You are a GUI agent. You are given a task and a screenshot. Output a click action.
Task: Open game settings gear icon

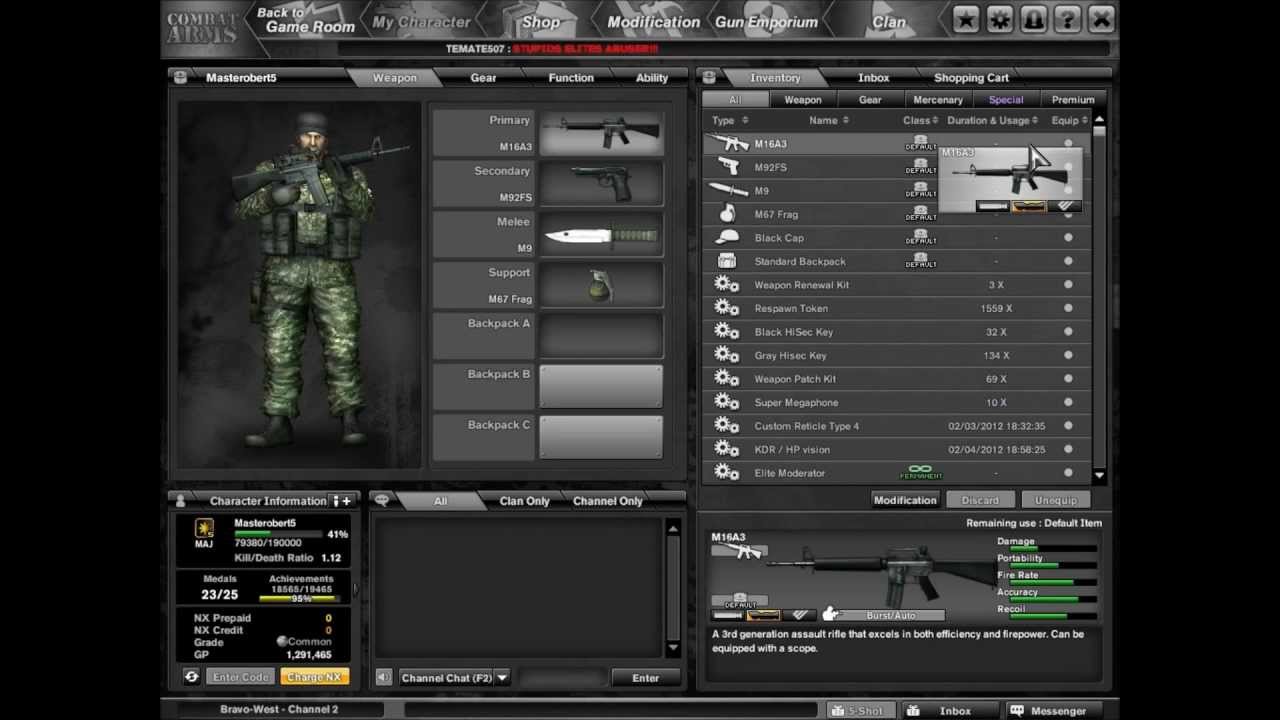(x=1000, y=19)
